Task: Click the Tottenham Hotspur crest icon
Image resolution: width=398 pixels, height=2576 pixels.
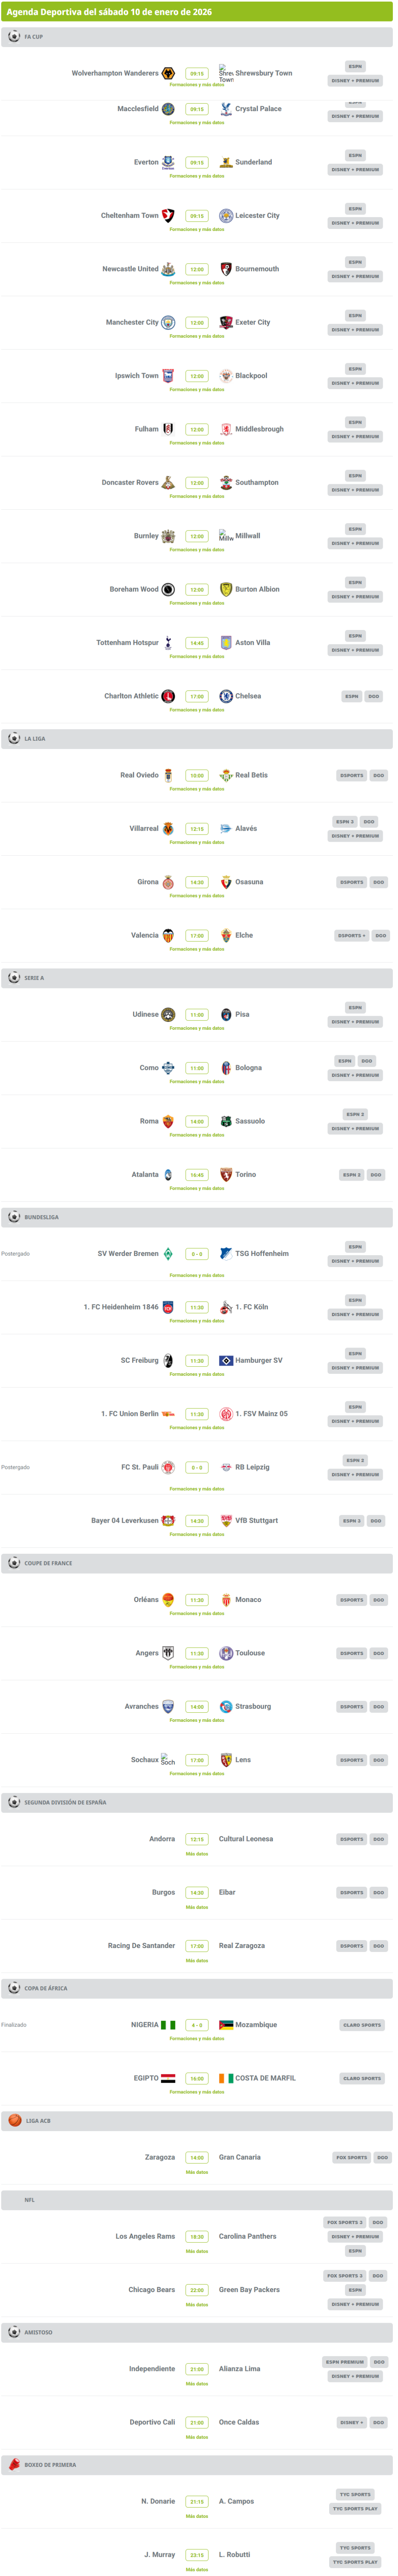Action: click(x=168, y=643)
